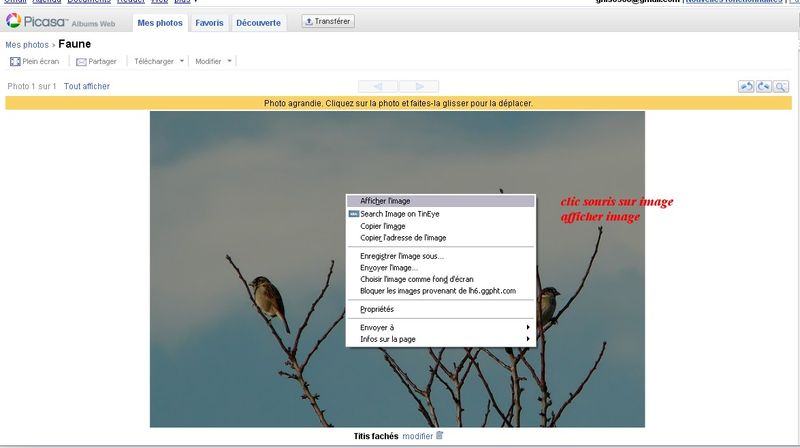Viewport: 800px width, 448px height.
Task: Expand the Télécharger dropdown arrow
Action: 182,61
